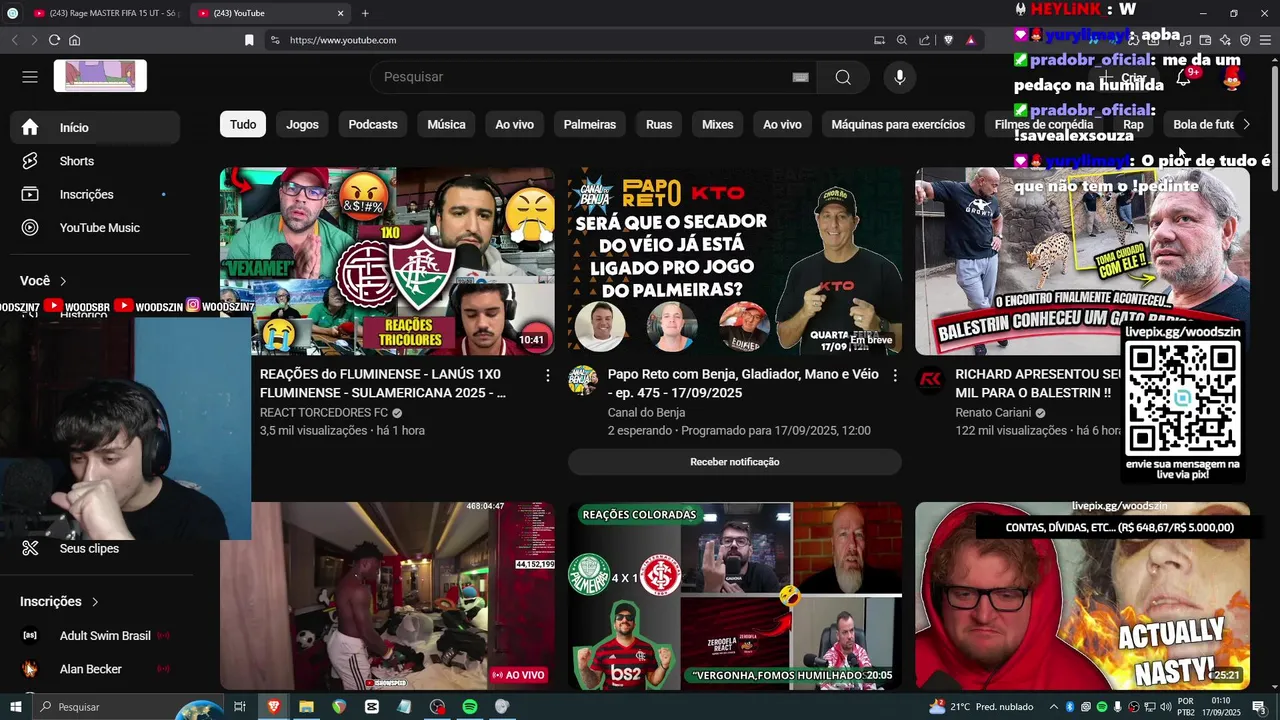Image resolution: width=1280 pixels, height=720 pixels.
Task: Reload the page in the browser
Action: (x=54, y=40)
